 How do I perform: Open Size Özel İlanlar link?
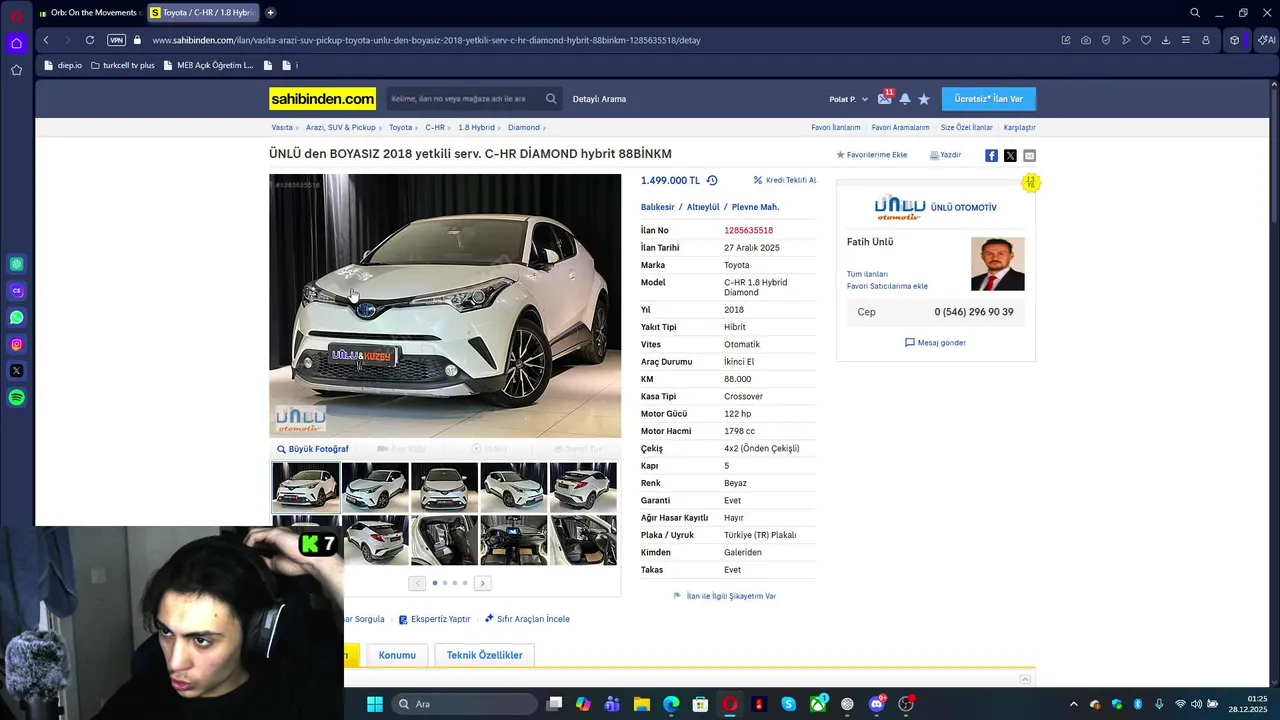[x=967, y=127]
